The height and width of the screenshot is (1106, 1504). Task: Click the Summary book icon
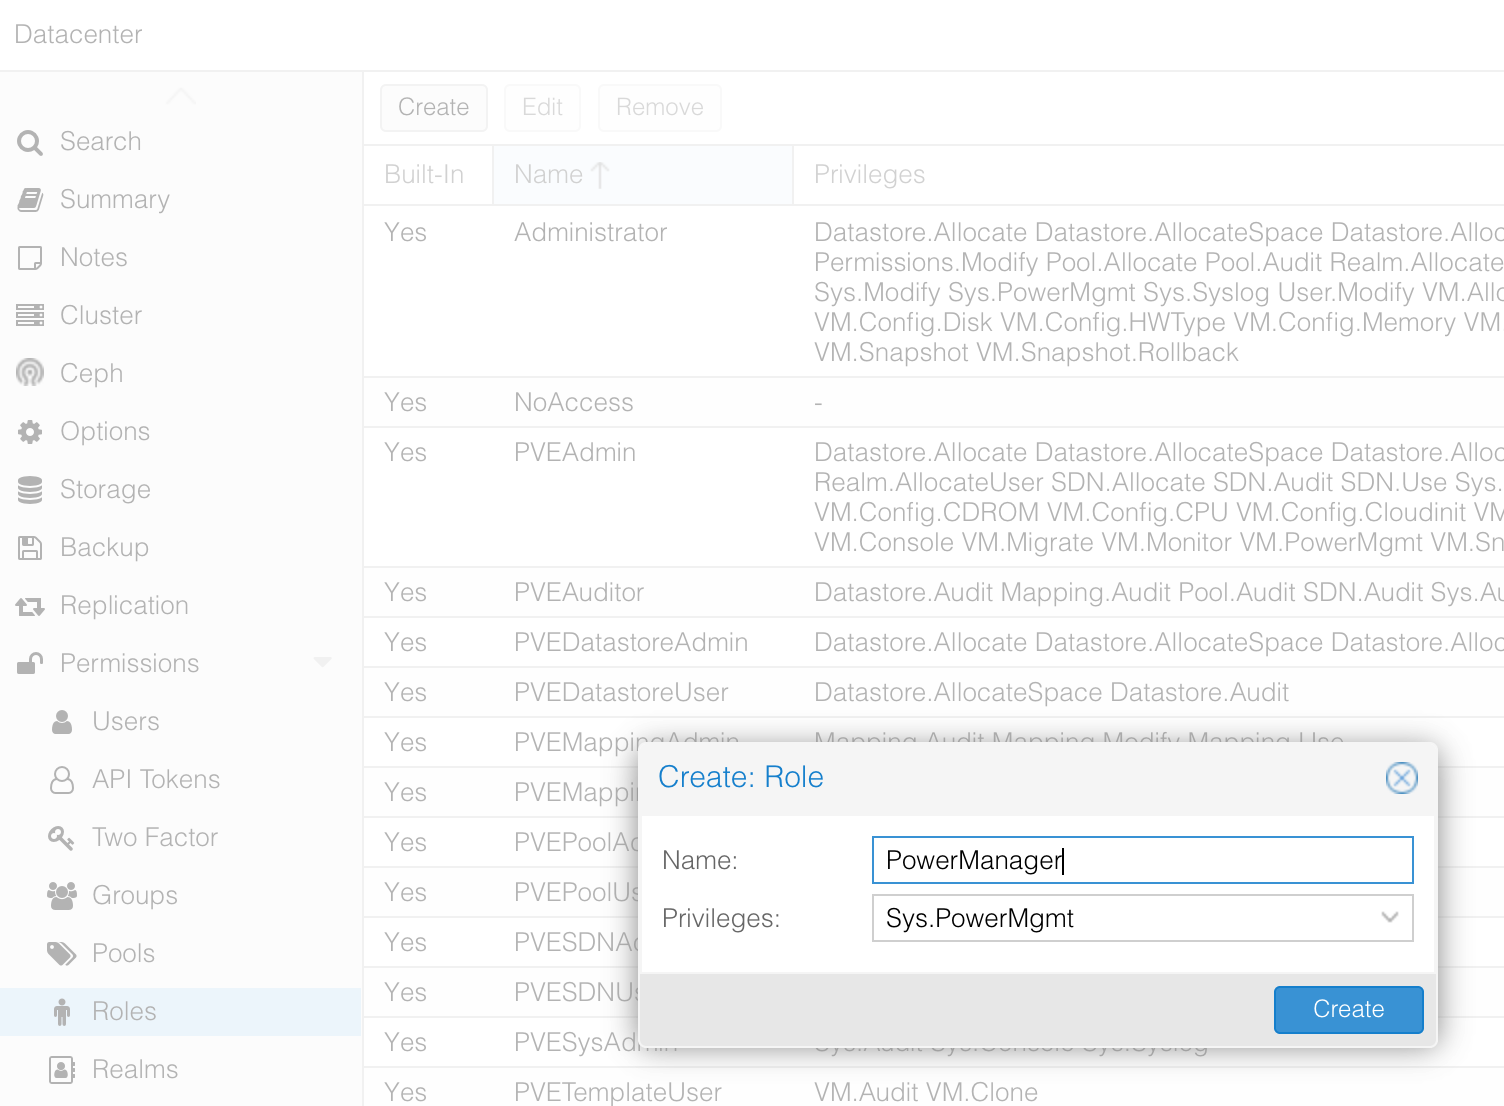coord(30,200)
